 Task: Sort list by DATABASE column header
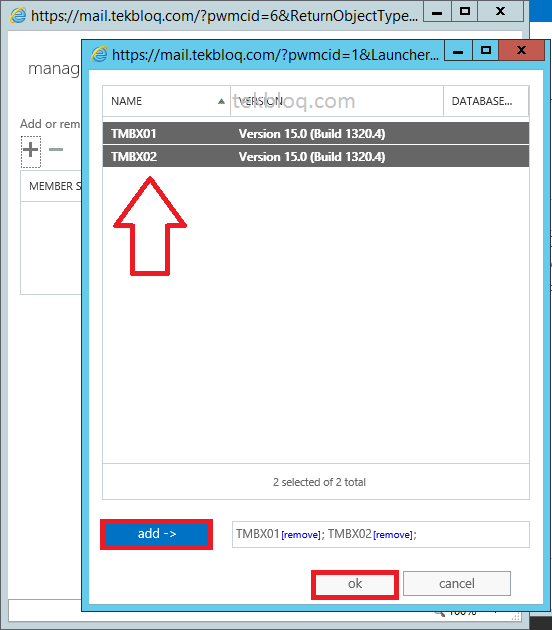(486, 101)
